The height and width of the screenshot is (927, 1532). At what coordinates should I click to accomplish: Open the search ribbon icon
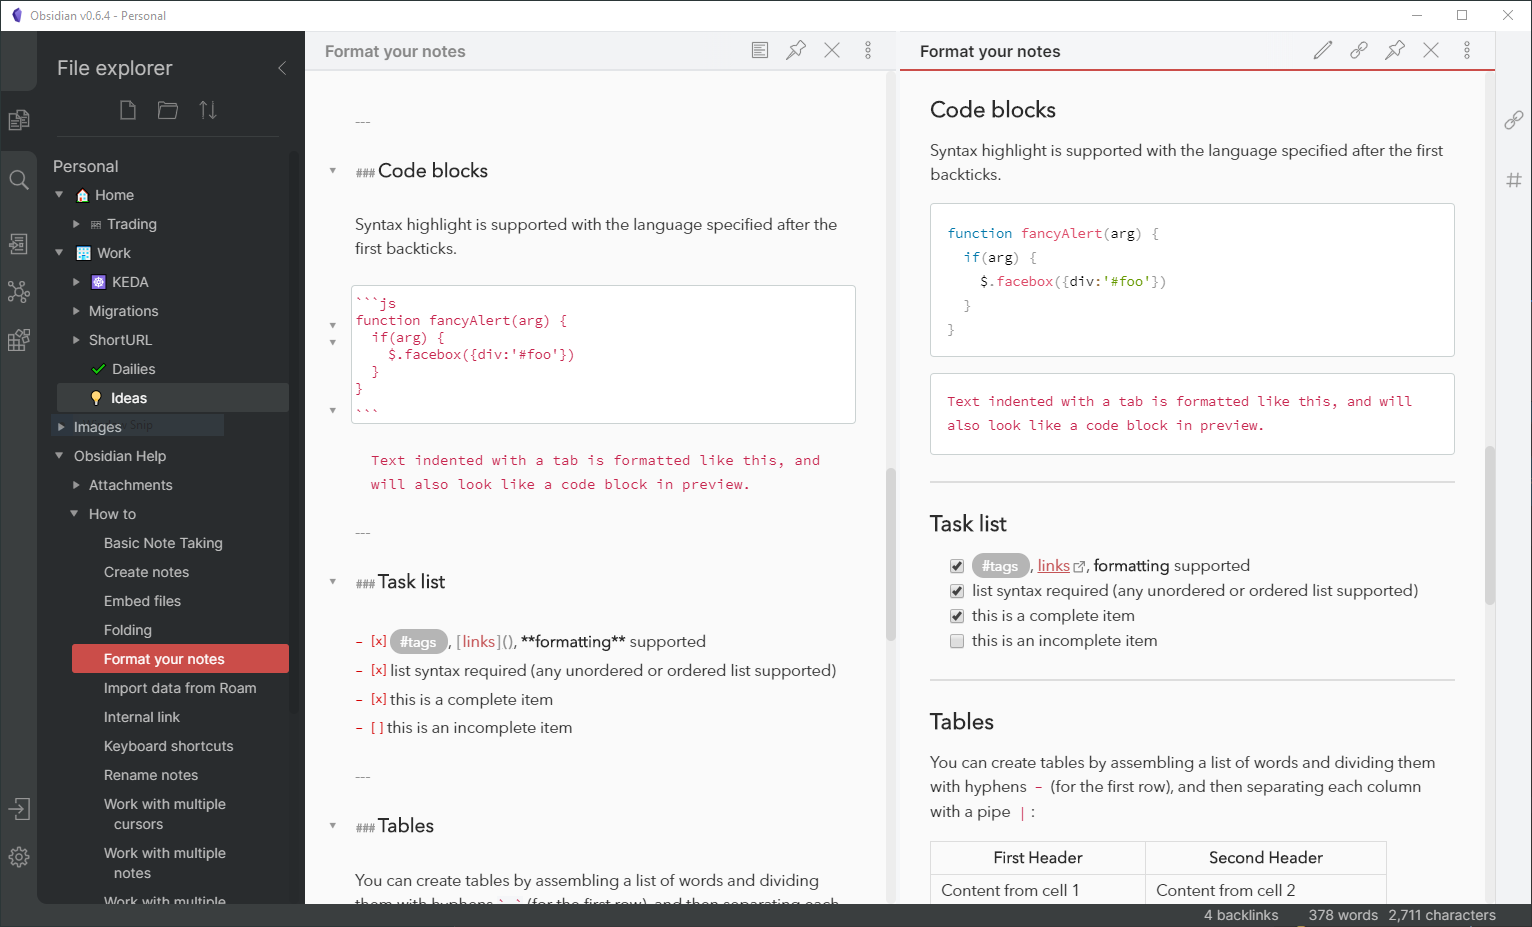pos(19,180)
